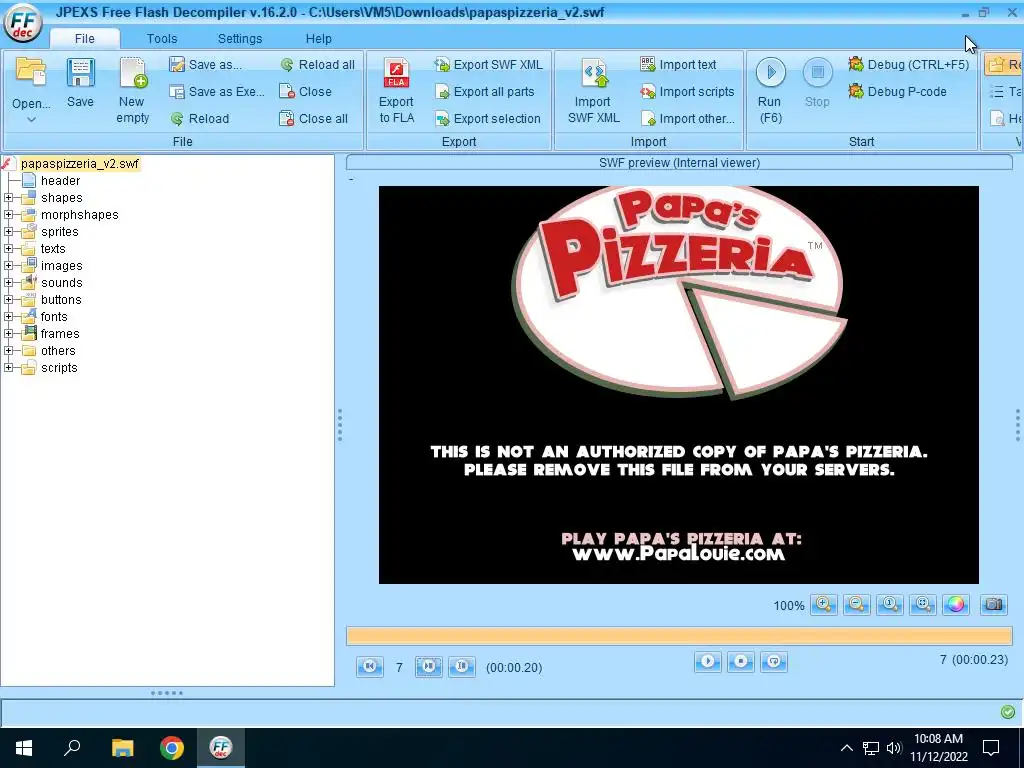Click the SWF preview canvas
The width and height of the screenshot is (1024, 768).
pyautogui.click(x=679, y=385)
